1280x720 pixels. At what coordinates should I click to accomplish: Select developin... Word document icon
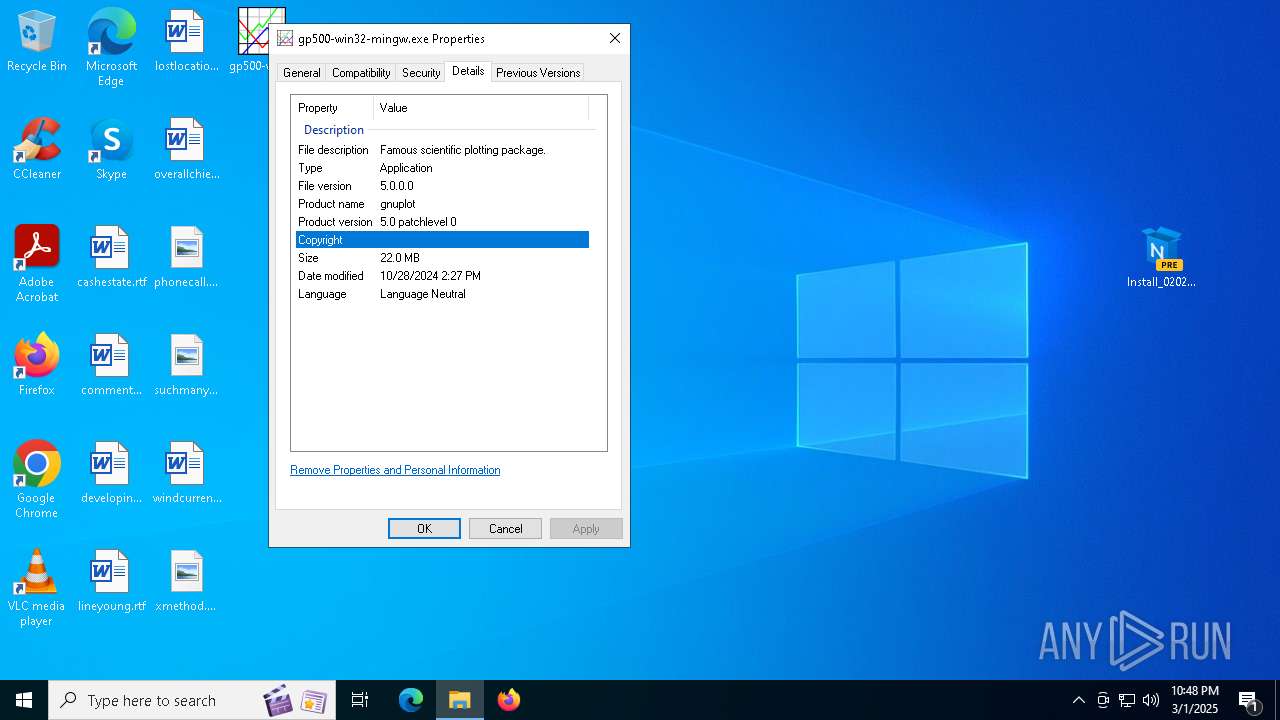click(x=111, y=473)
